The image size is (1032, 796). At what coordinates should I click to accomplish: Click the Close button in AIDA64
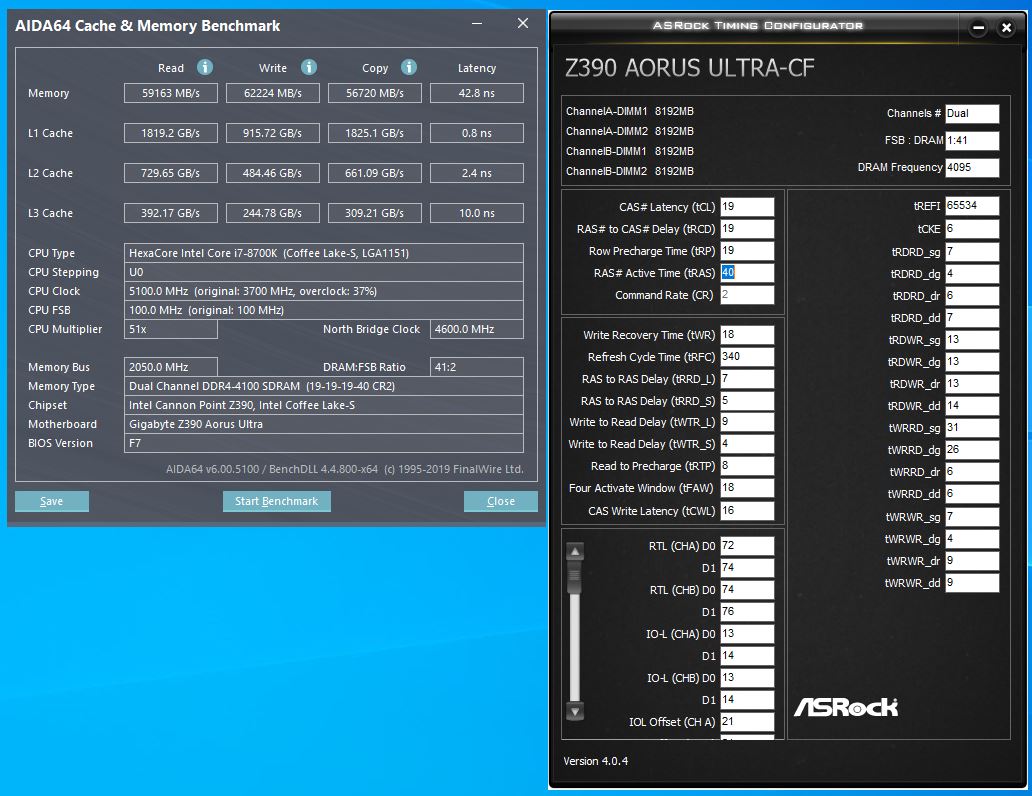point(501,501)
